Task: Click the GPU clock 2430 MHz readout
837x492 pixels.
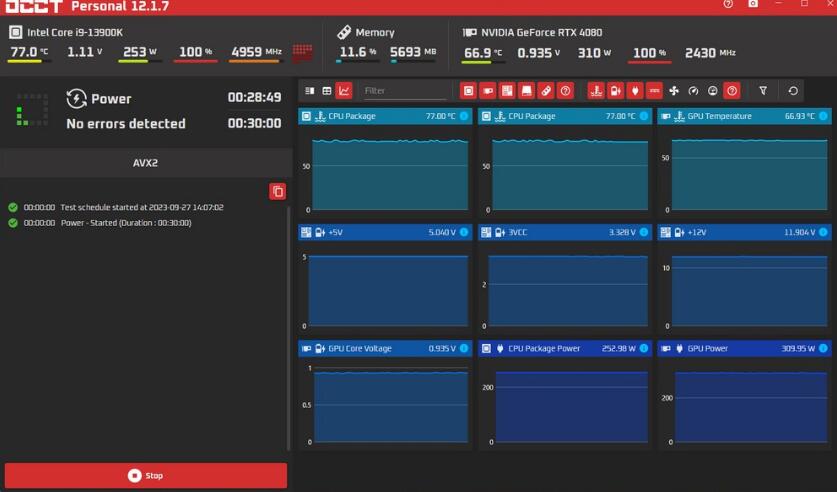Action: [x=710, y=53]
